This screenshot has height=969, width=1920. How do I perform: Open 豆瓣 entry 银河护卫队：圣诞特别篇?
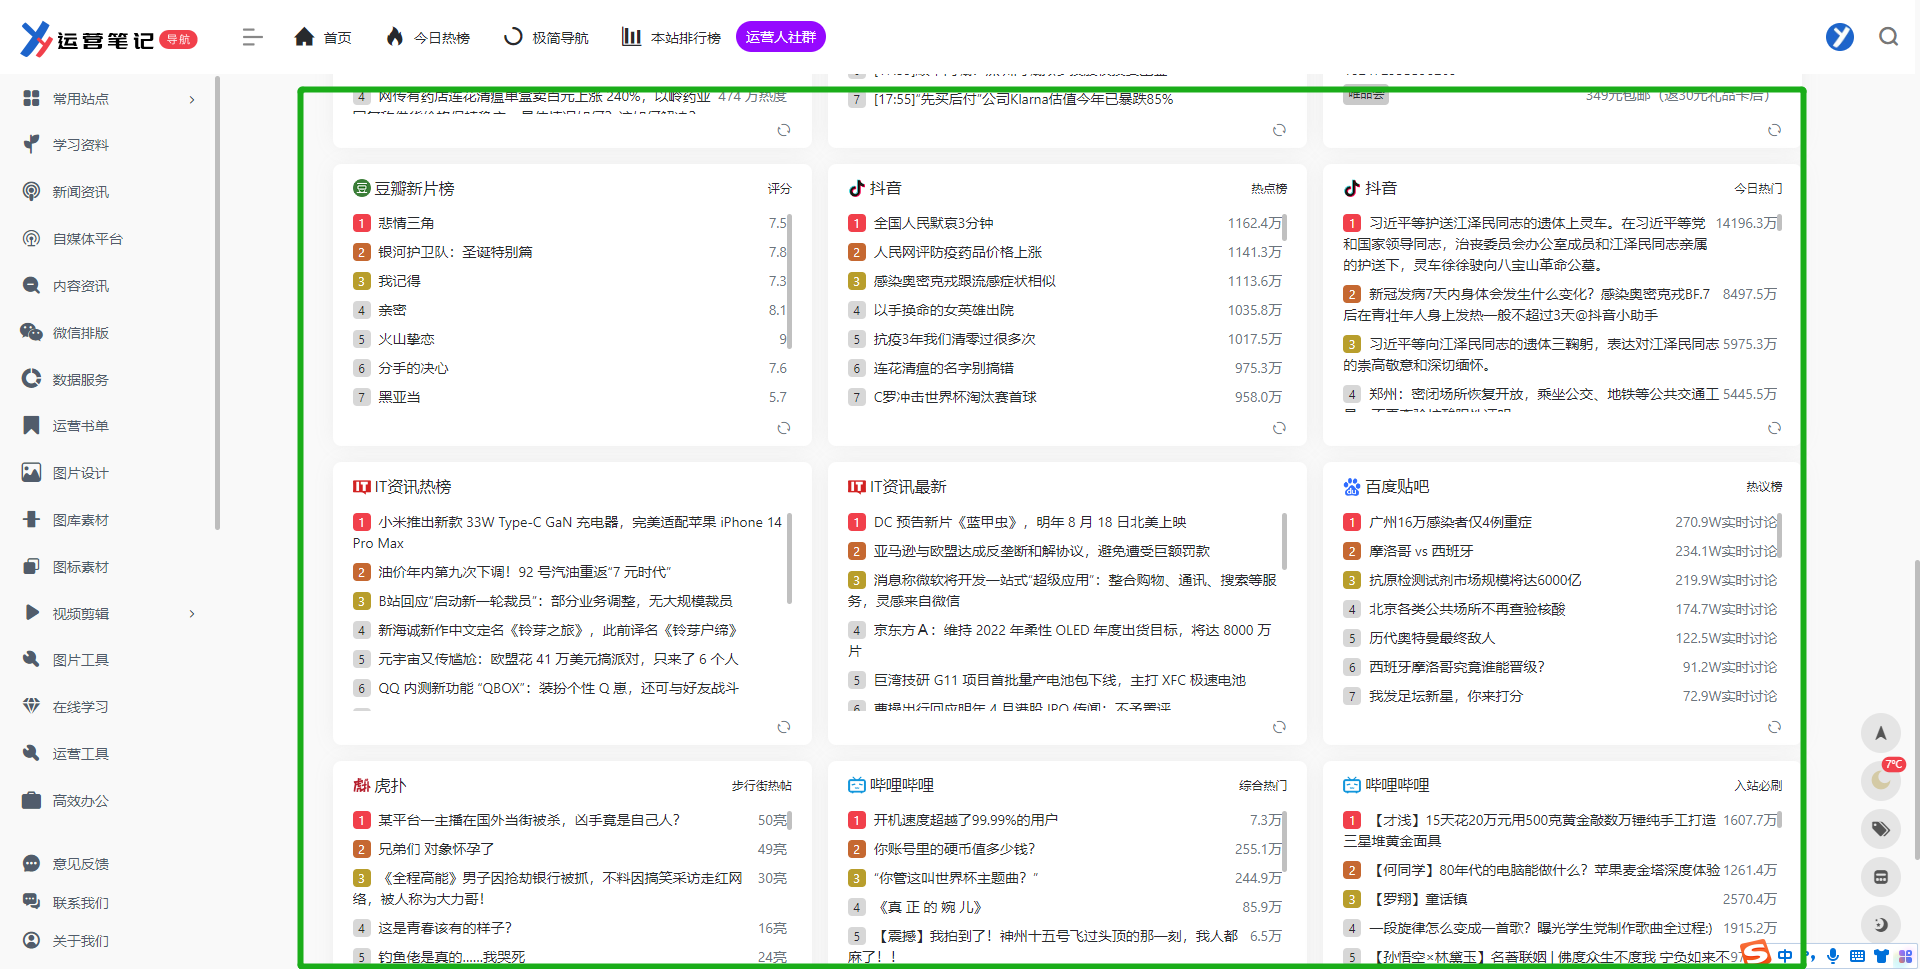(455, 252)
